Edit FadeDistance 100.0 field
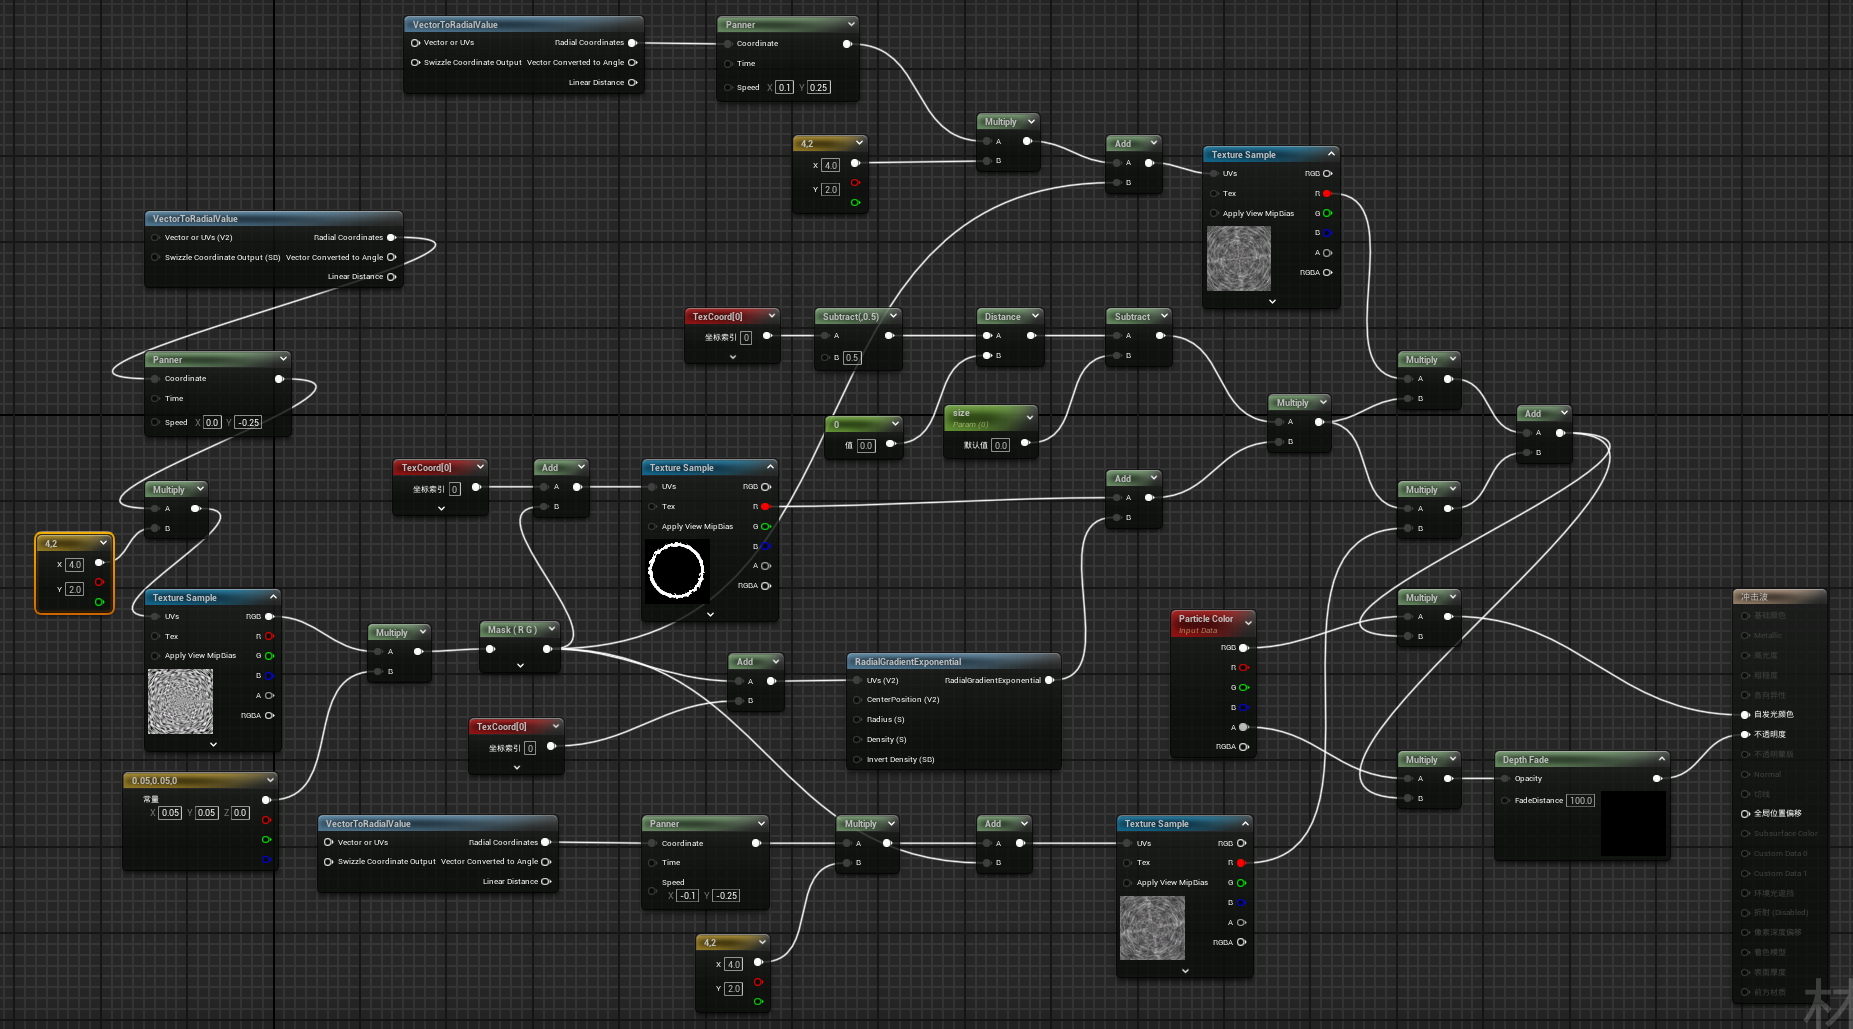 (x=1580, y=800)
